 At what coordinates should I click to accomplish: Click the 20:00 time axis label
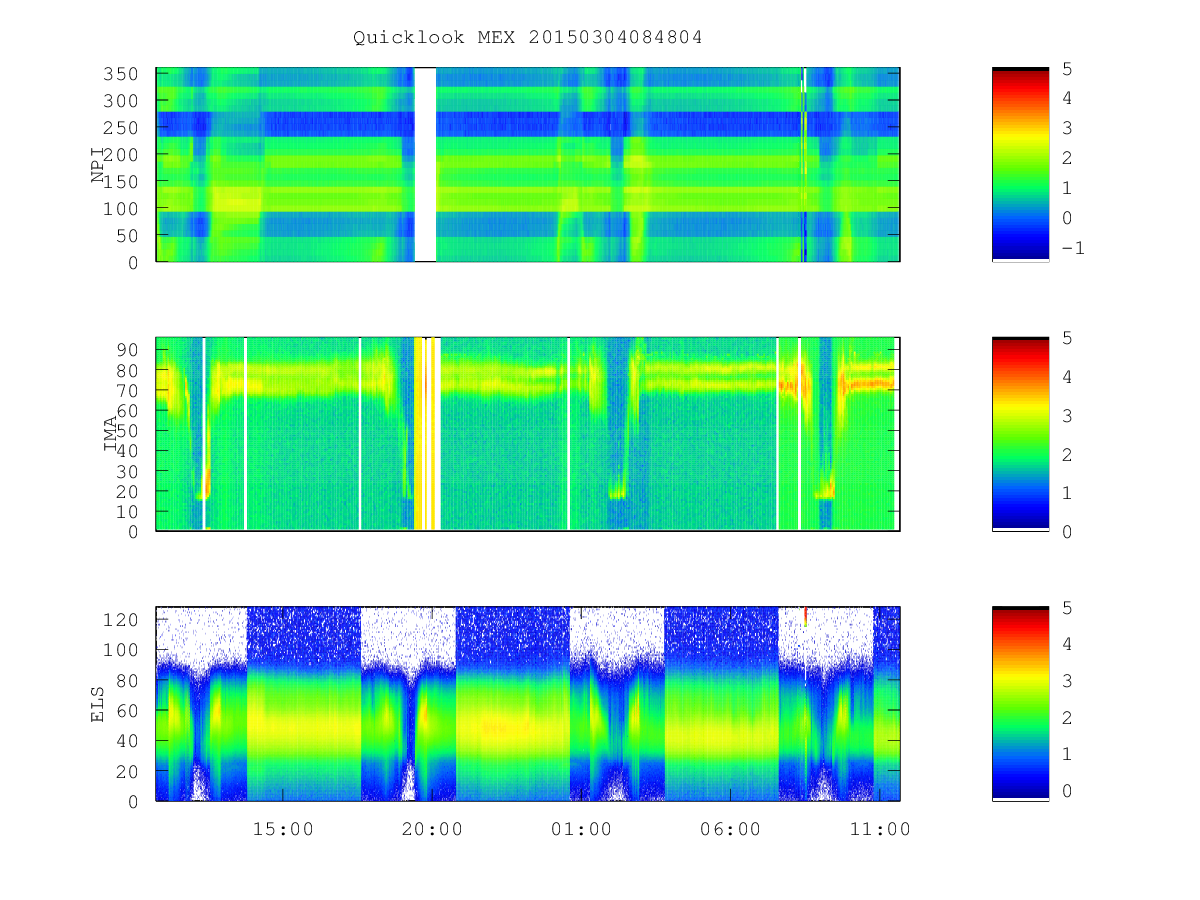click(432, 829)
